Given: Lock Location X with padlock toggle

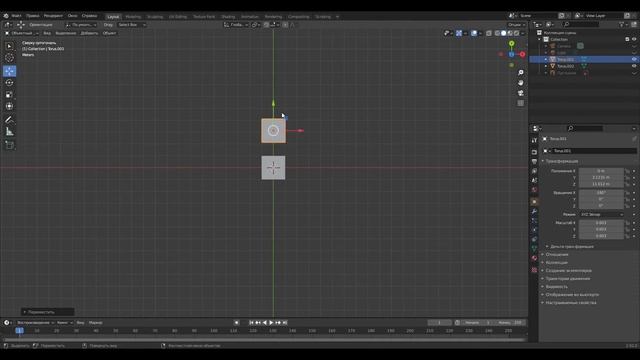Looking at the screenshot, I should [627, 171].
